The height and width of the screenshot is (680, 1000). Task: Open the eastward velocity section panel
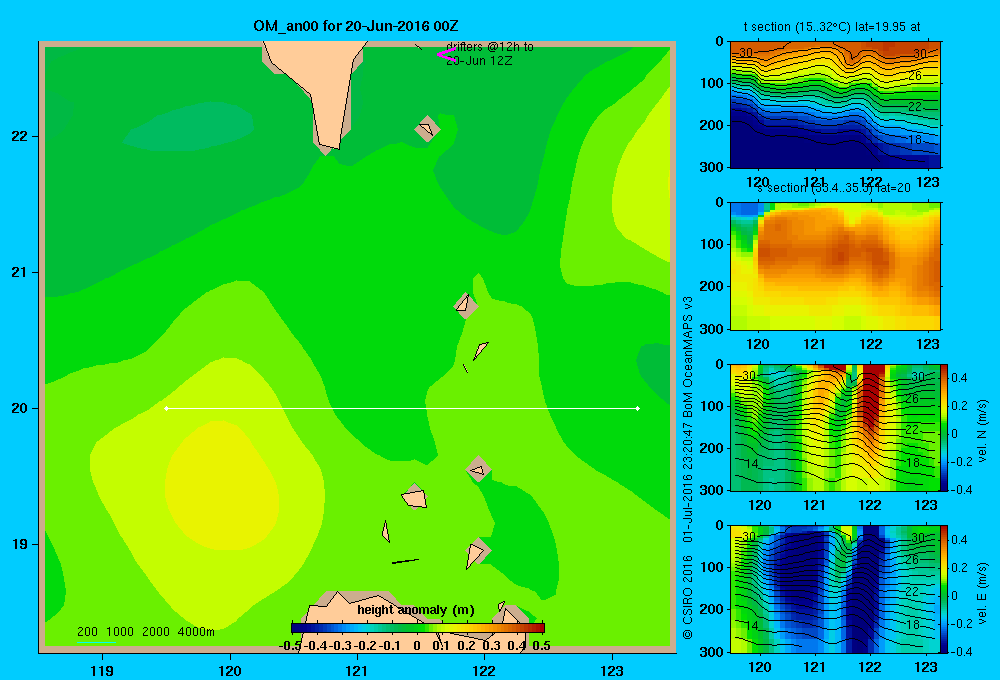(x=834, y=588)
